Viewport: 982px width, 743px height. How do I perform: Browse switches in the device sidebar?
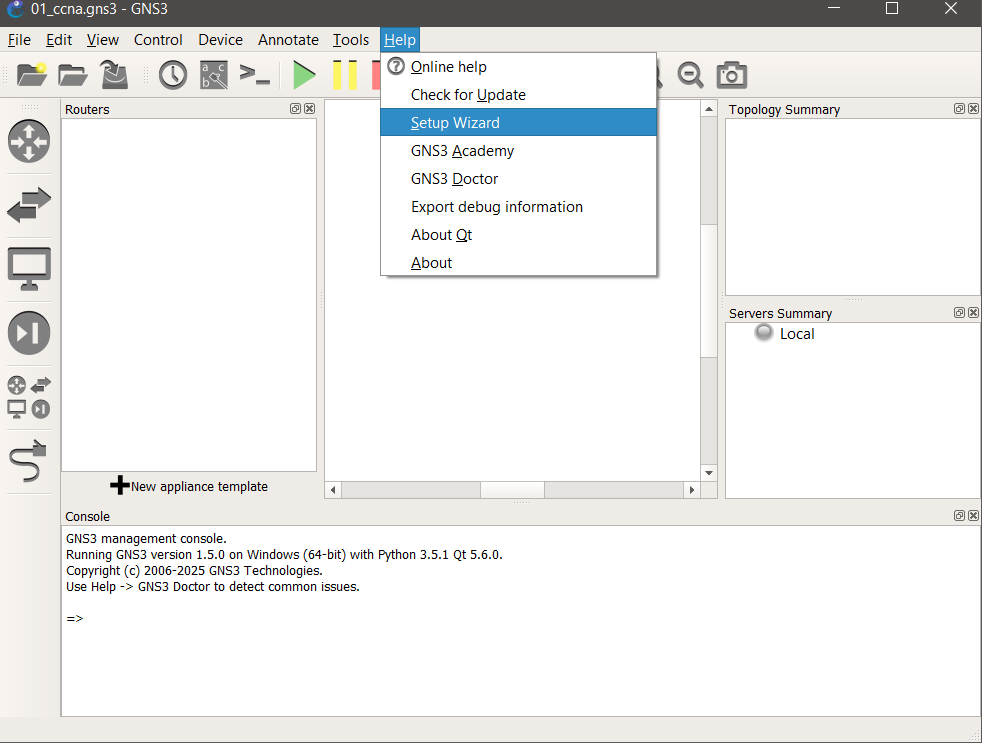[x=29, y=205]
